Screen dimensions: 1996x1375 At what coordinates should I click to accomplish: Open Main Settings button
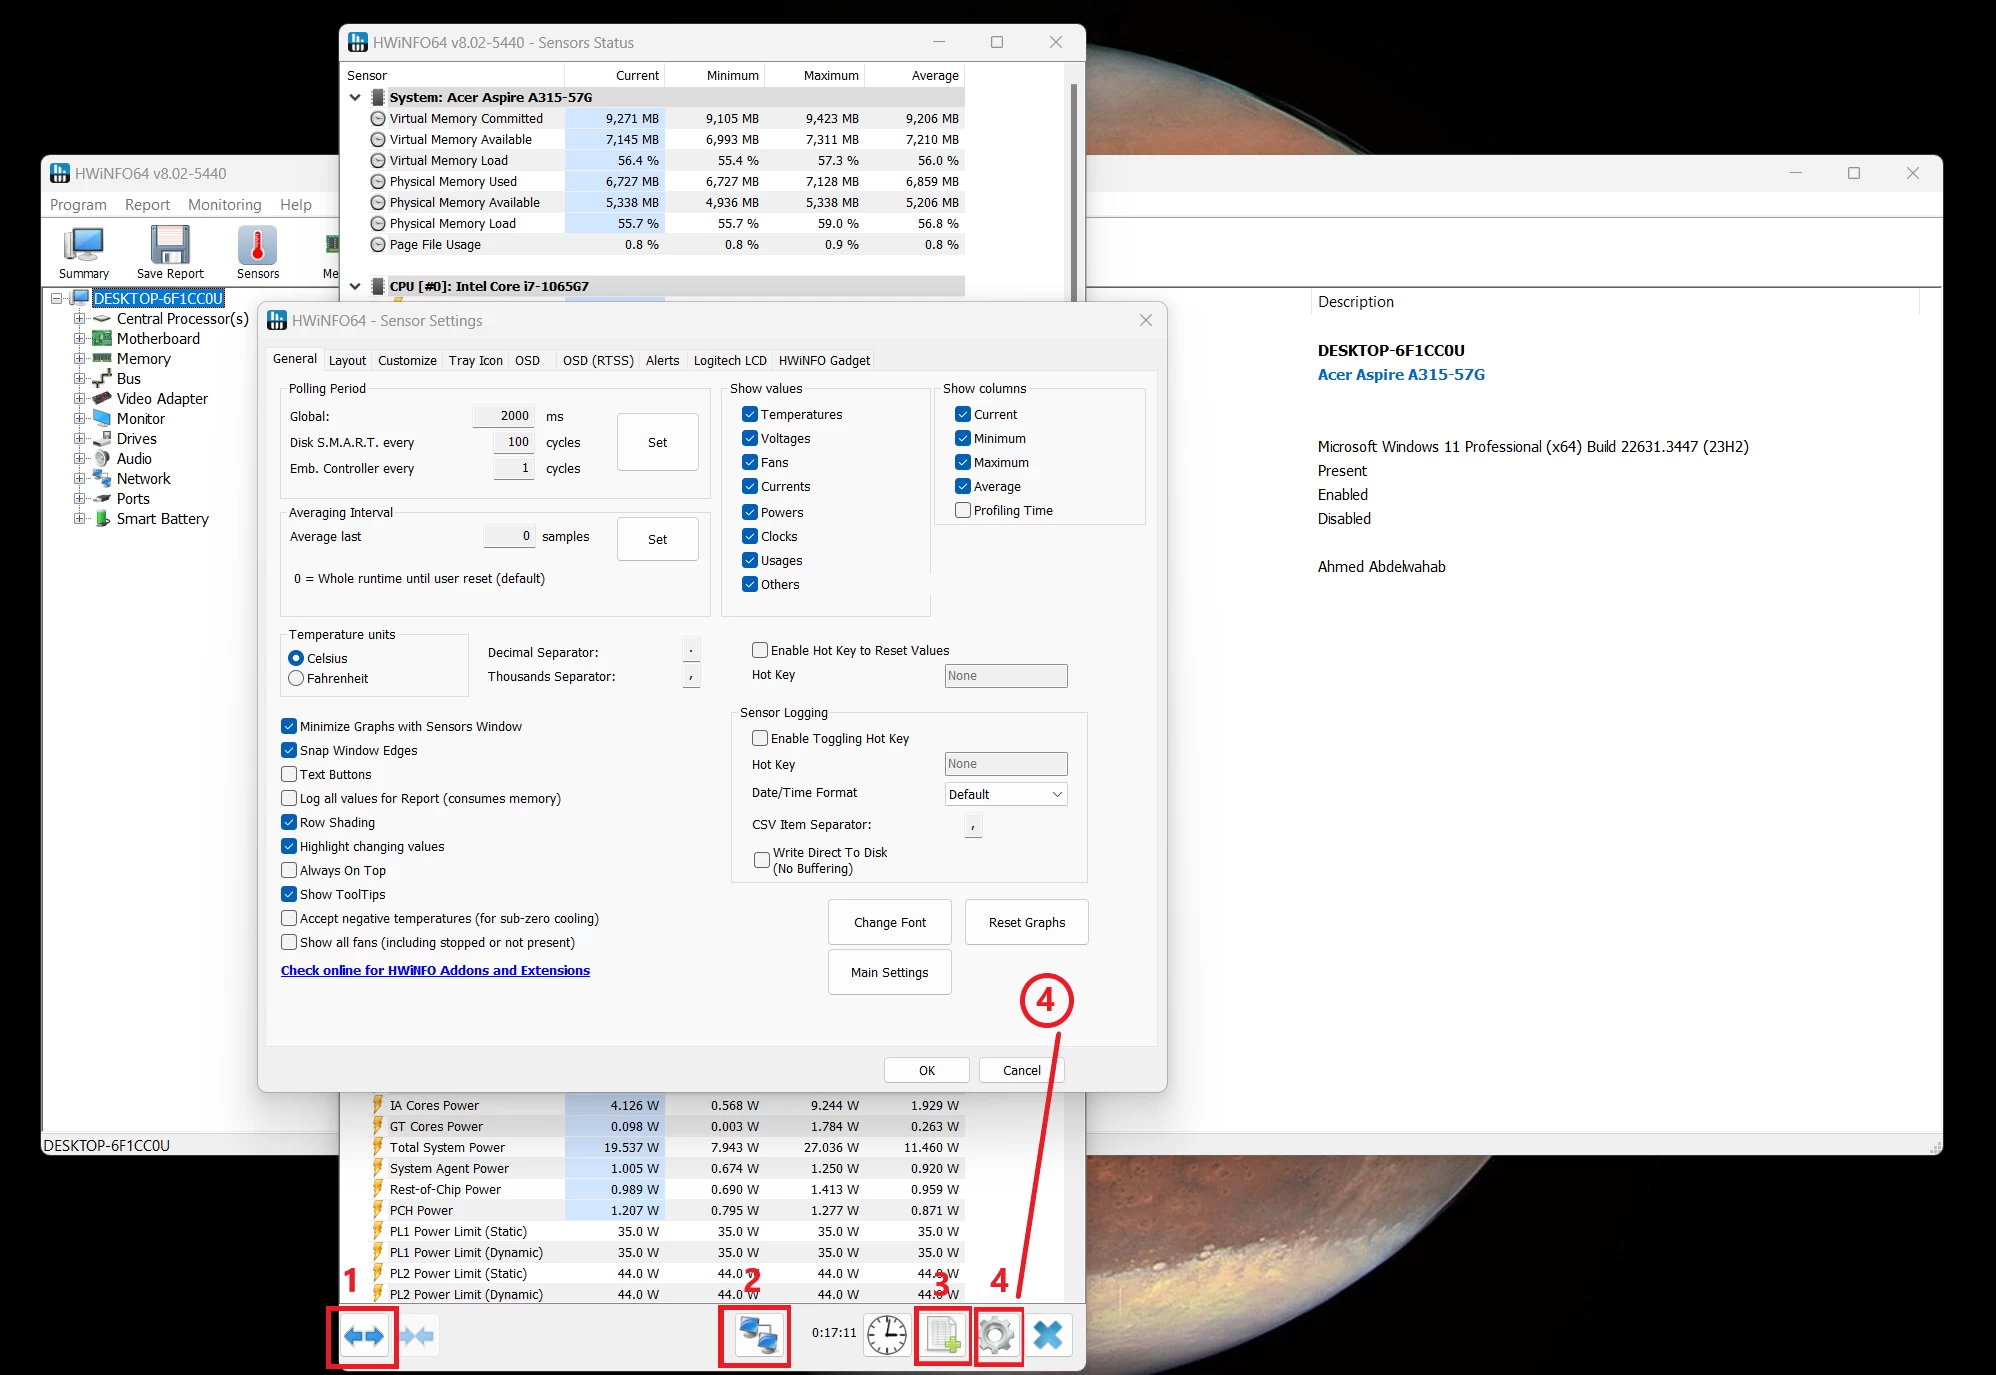(890, 972)
